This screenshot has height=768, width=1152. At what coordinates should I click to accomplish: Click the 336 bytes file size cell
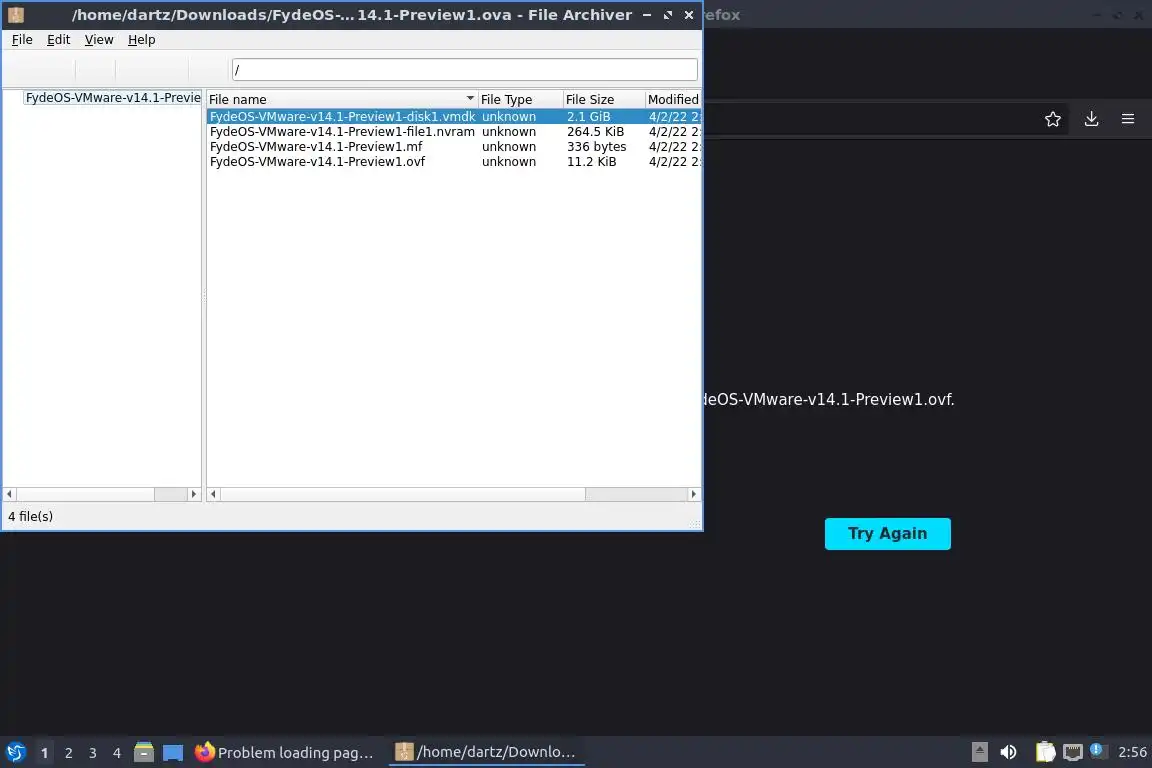click(597, 146)
